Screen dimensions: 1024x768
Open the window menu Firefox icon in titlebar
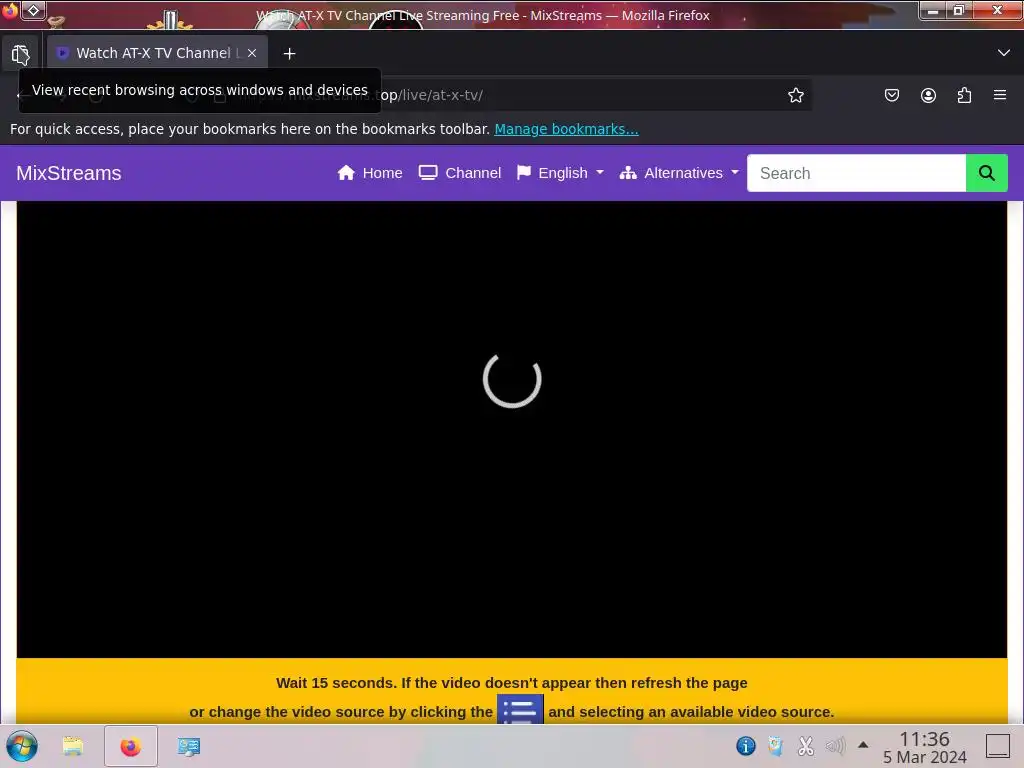[10, 10]
